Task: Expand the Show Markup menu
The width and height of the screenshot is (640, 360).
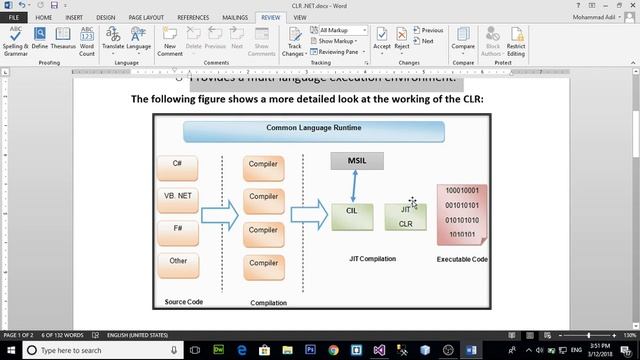Action: 334,41
